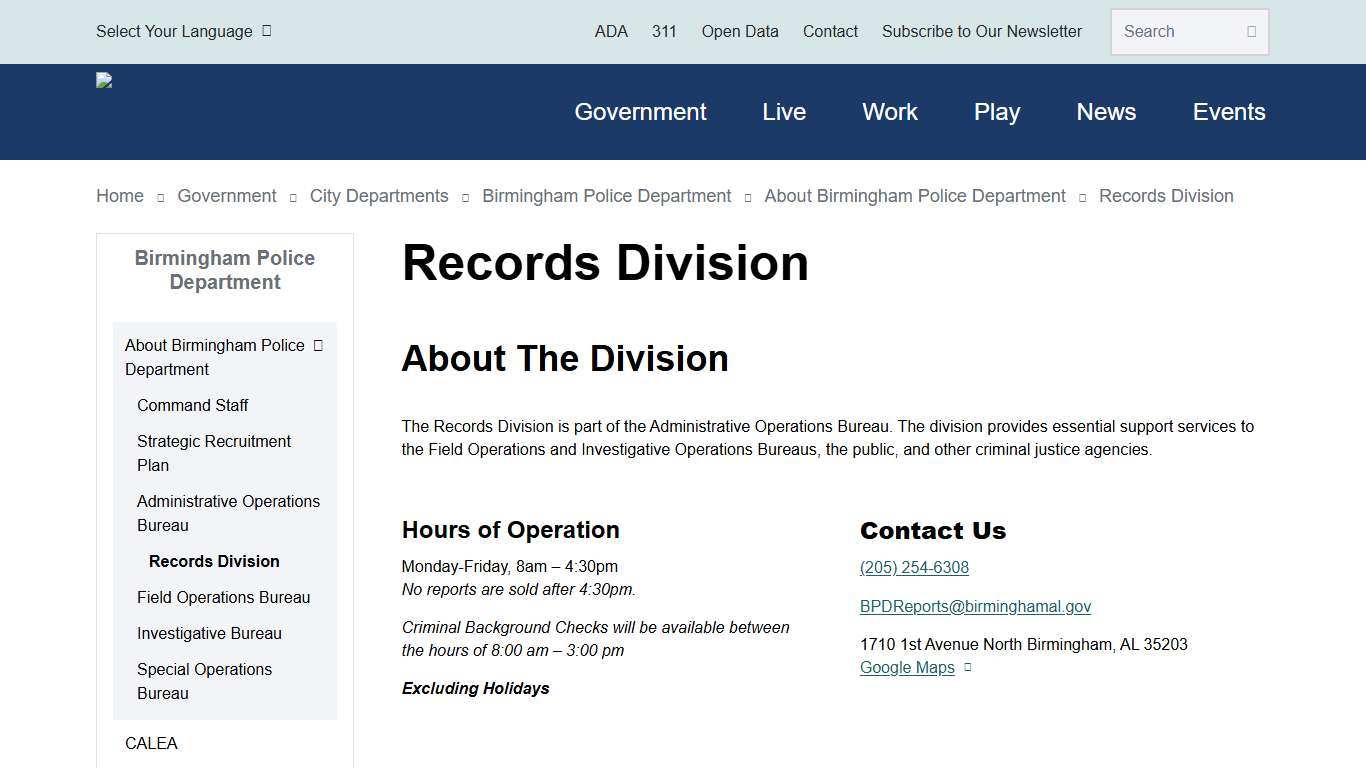Viewport: 1366px width, 768px height.
Task: Click the expander icon next to About Birmingham Police Department
Action: pos(317,344)
